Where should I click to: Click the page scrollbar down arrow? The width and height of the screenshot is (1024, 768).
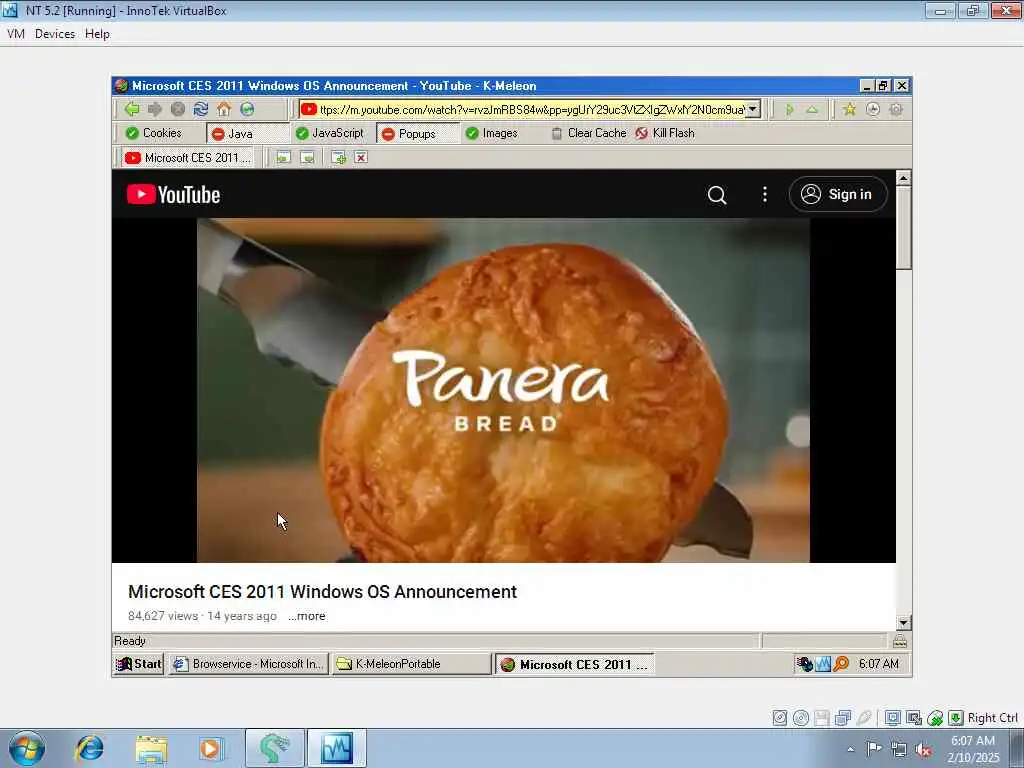[x=903, y=622]
